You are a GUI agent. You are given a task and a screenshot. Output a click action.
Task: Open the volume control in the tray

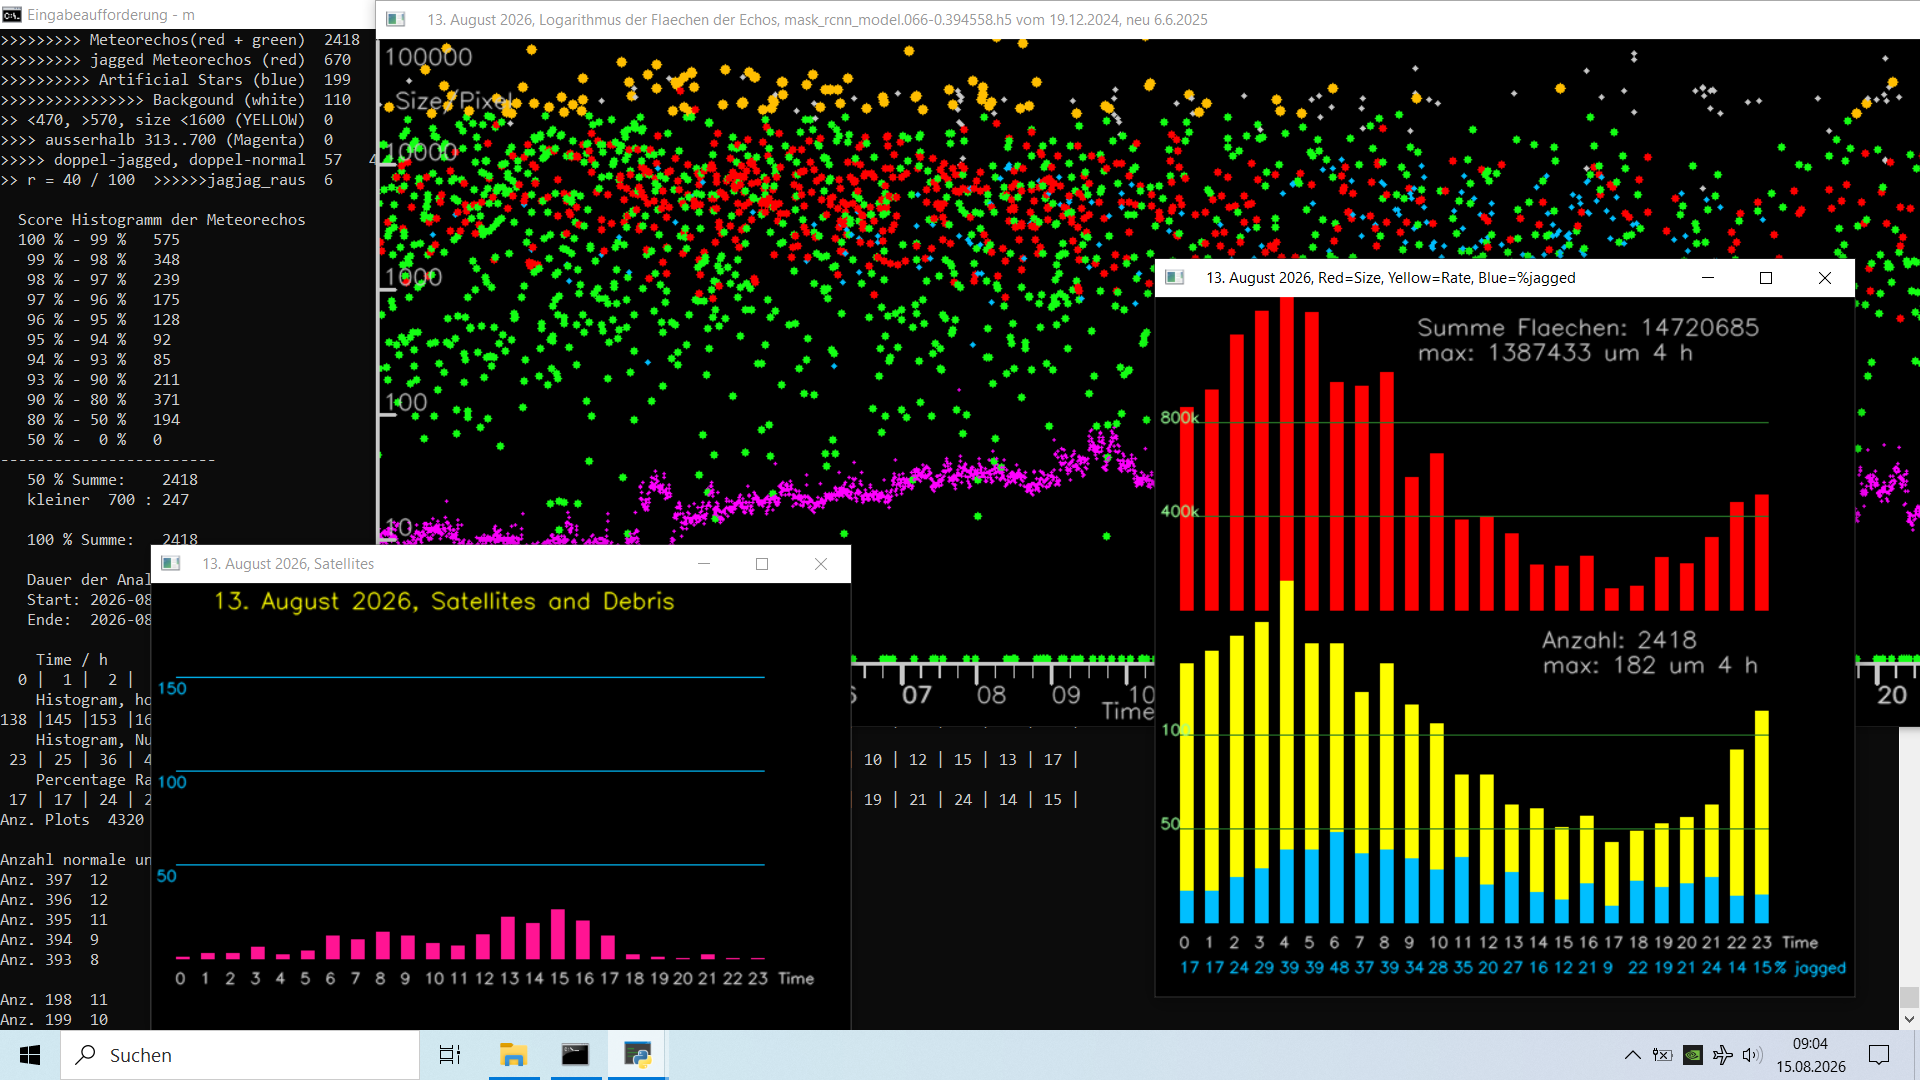[x=1752, y=1055]
